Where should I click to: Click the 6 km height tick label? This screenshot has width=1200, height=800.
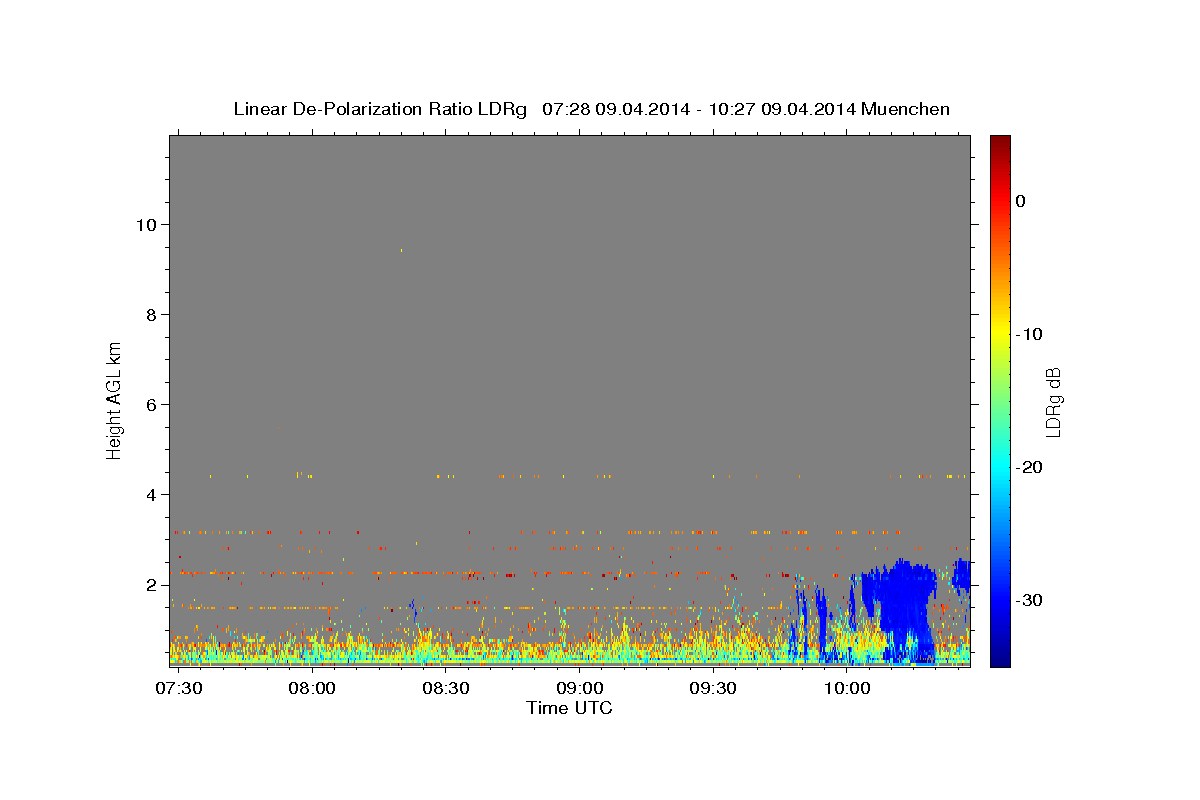tap(149, 404)
